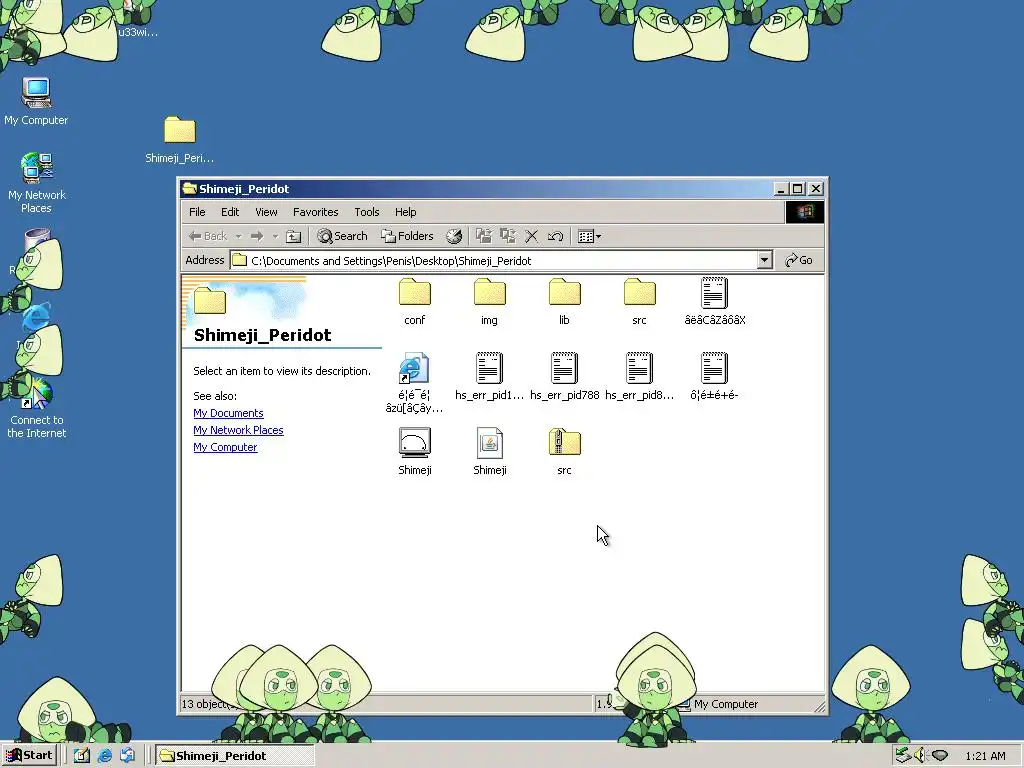Select My Computer desktop icon
The width and height of the screenshot is (1024, 768).
[36, 101]
